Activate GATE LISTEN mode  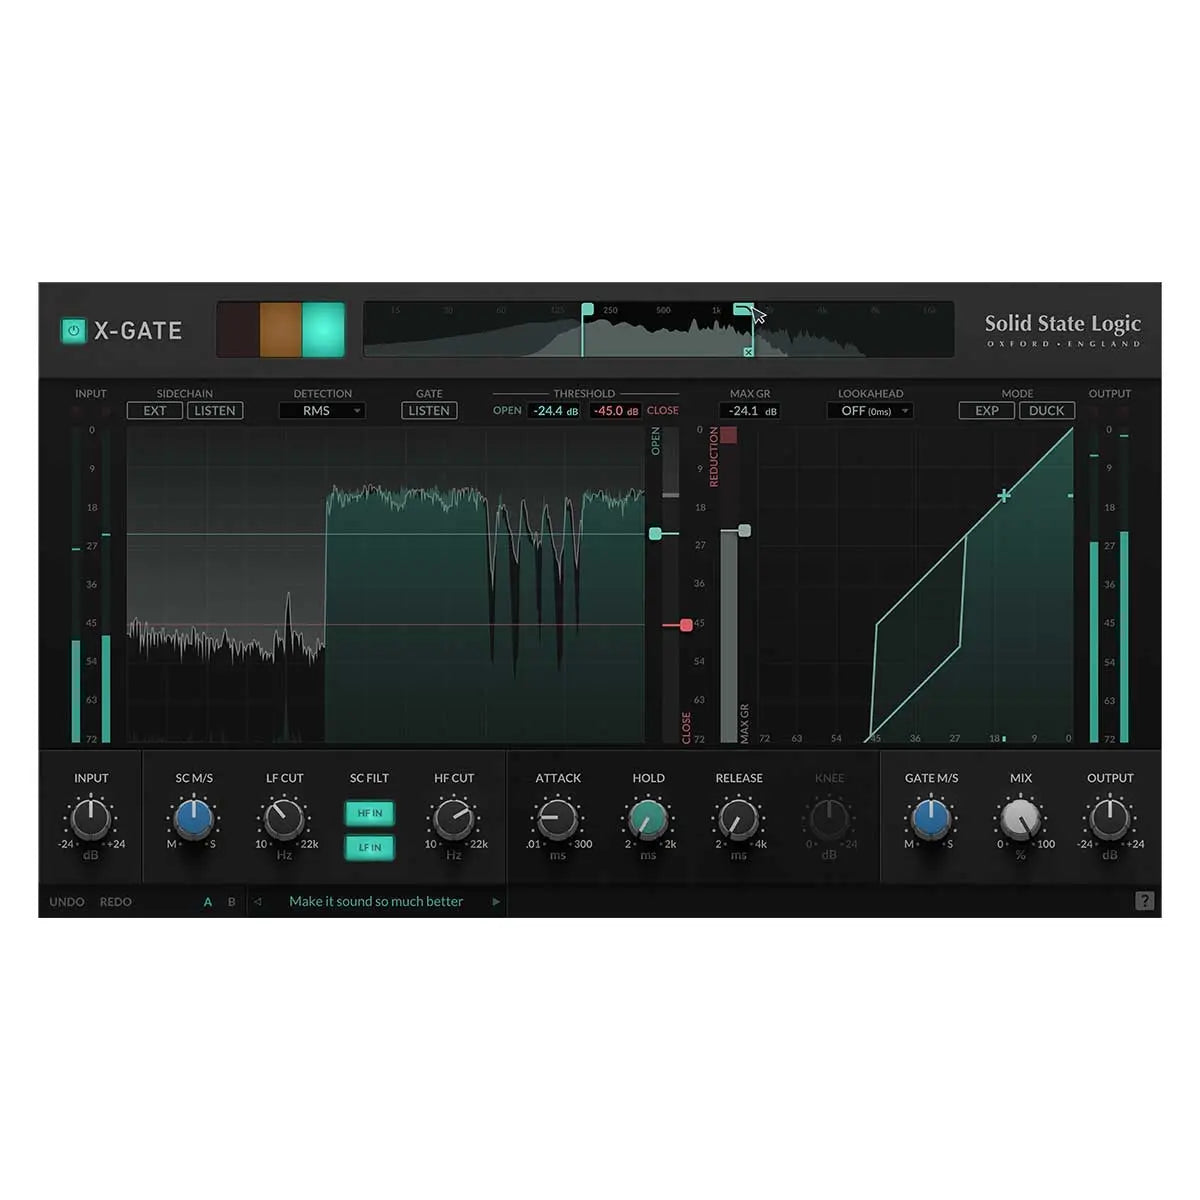pyautogui.click(x=428, y=410)
